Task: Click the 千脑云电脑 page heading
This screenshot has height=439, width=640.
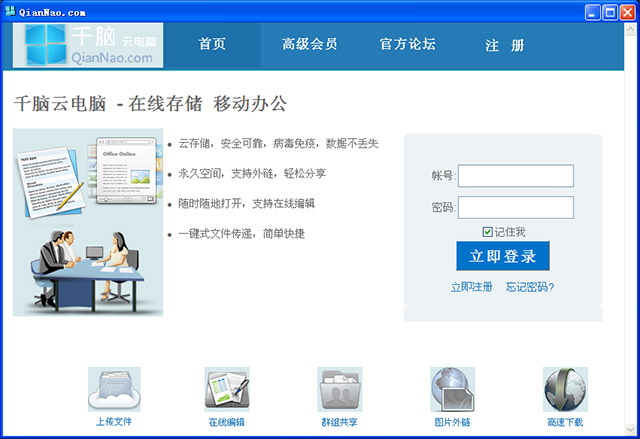Action: point(150,104)
